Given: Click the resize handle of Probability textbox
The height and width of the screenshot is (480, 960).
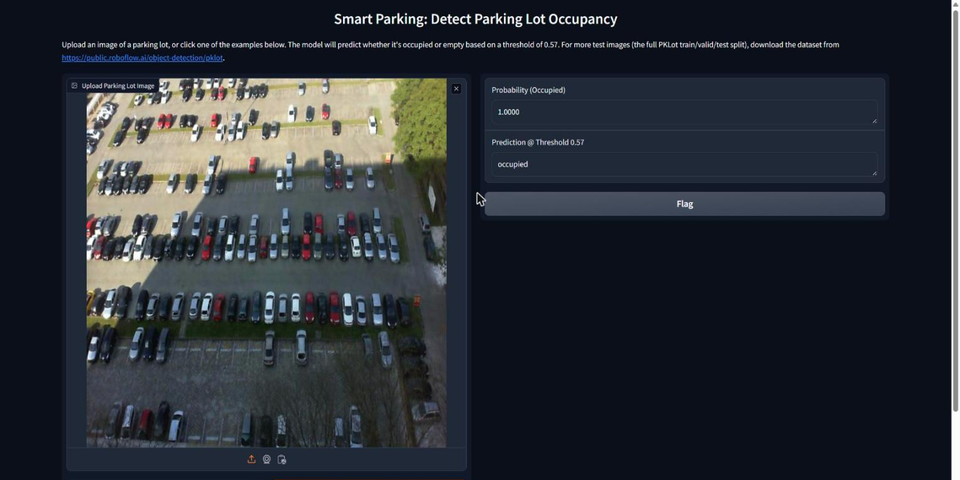Looking at the screenshot, I should click(874, 121).
